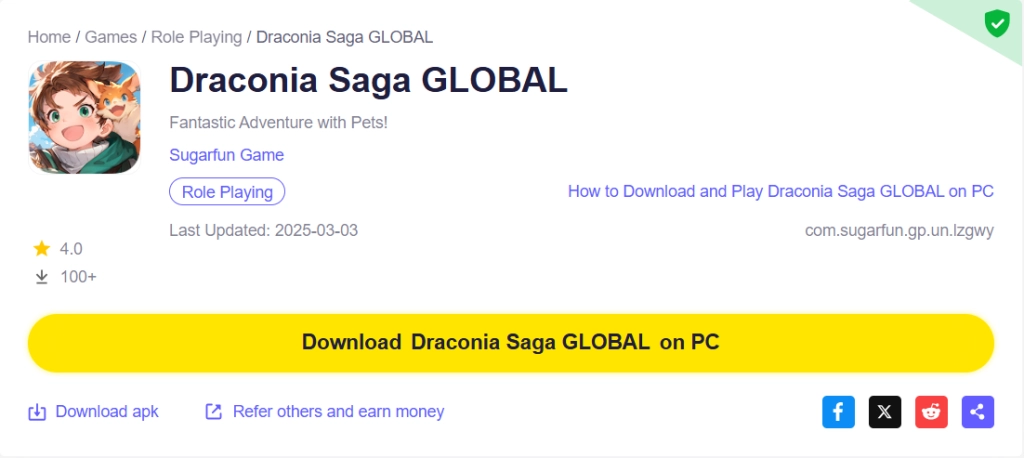Click the Download apk arrow icon
This screenshot has width=1024, height=458.
[x=37, y=412]
